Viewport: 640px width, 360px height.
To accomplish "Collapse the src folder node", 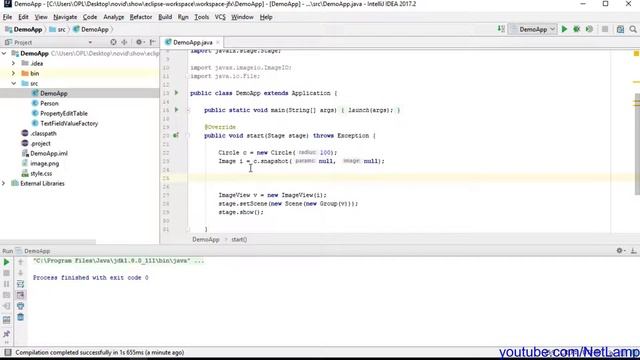I will click(x=13, y=83).
